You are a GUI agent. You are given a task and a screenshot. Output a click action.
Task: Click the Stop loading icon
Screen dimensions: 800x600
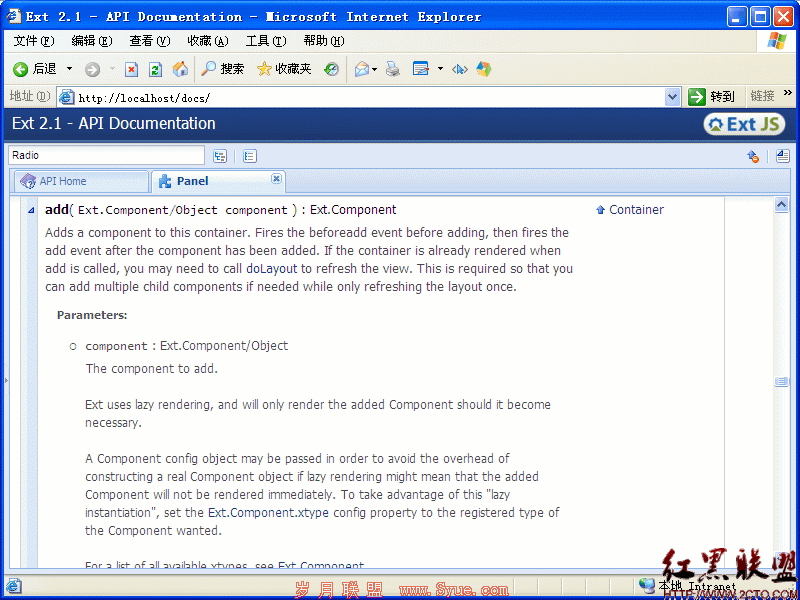click(132, 69)
